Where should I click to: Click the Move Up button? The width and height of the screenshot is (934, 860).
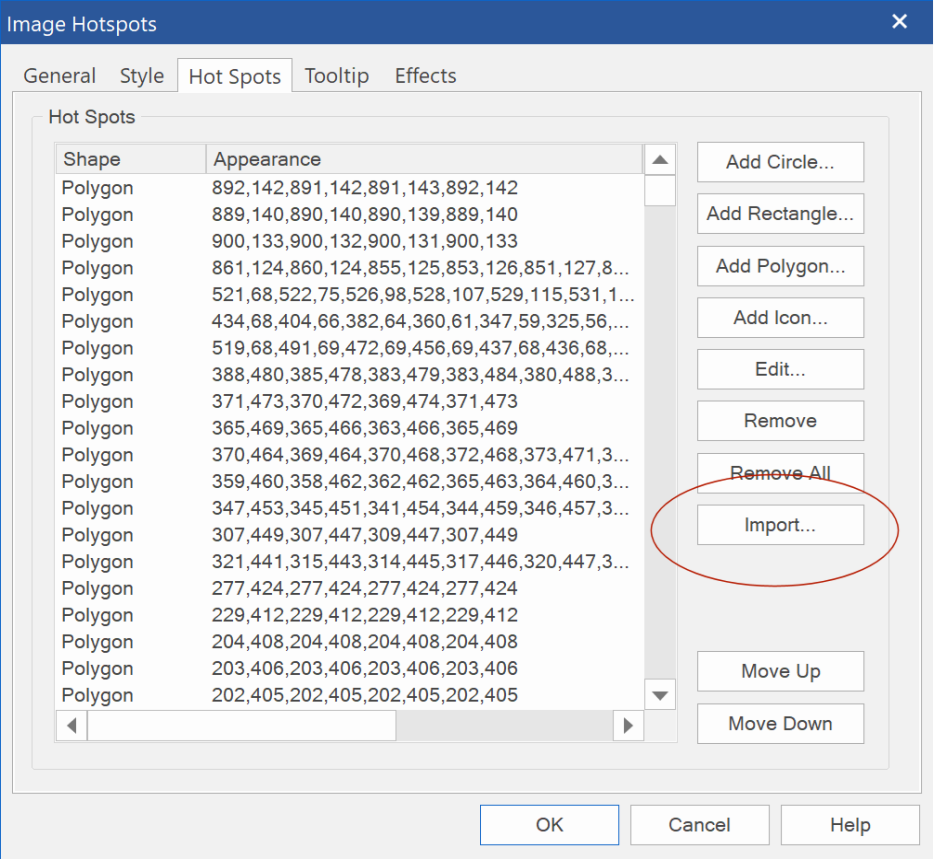click(780, 671)
